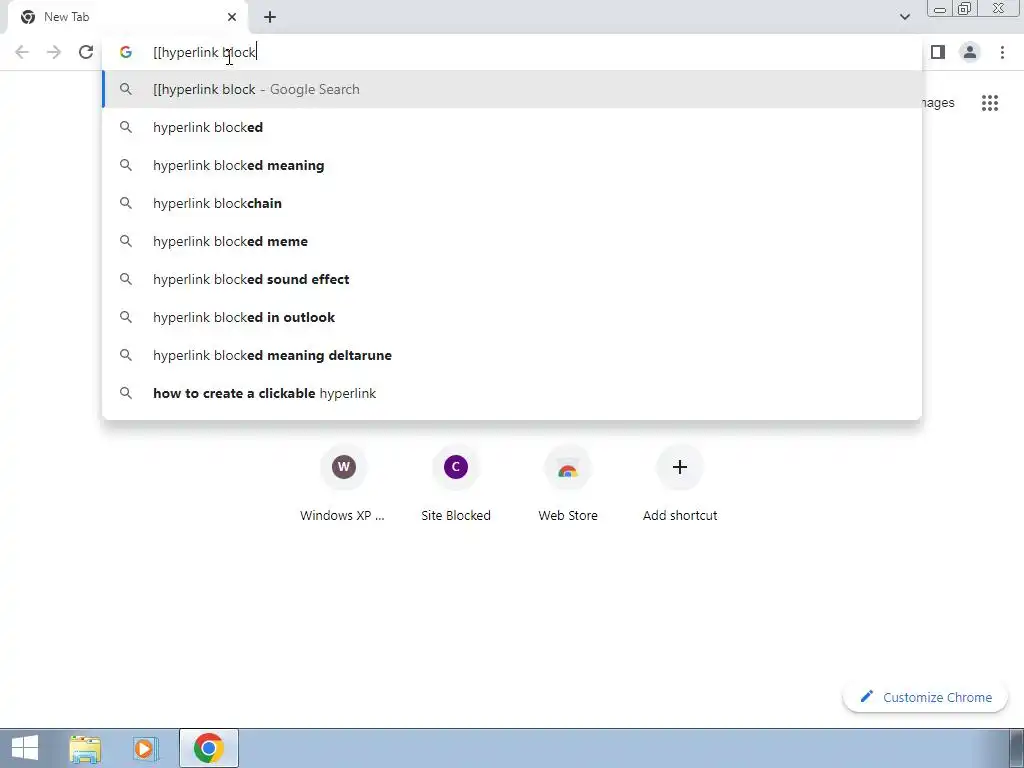Click the browser back arrow
The image size is (1024, 768).
pyautogui.click(x=22, y=52)
